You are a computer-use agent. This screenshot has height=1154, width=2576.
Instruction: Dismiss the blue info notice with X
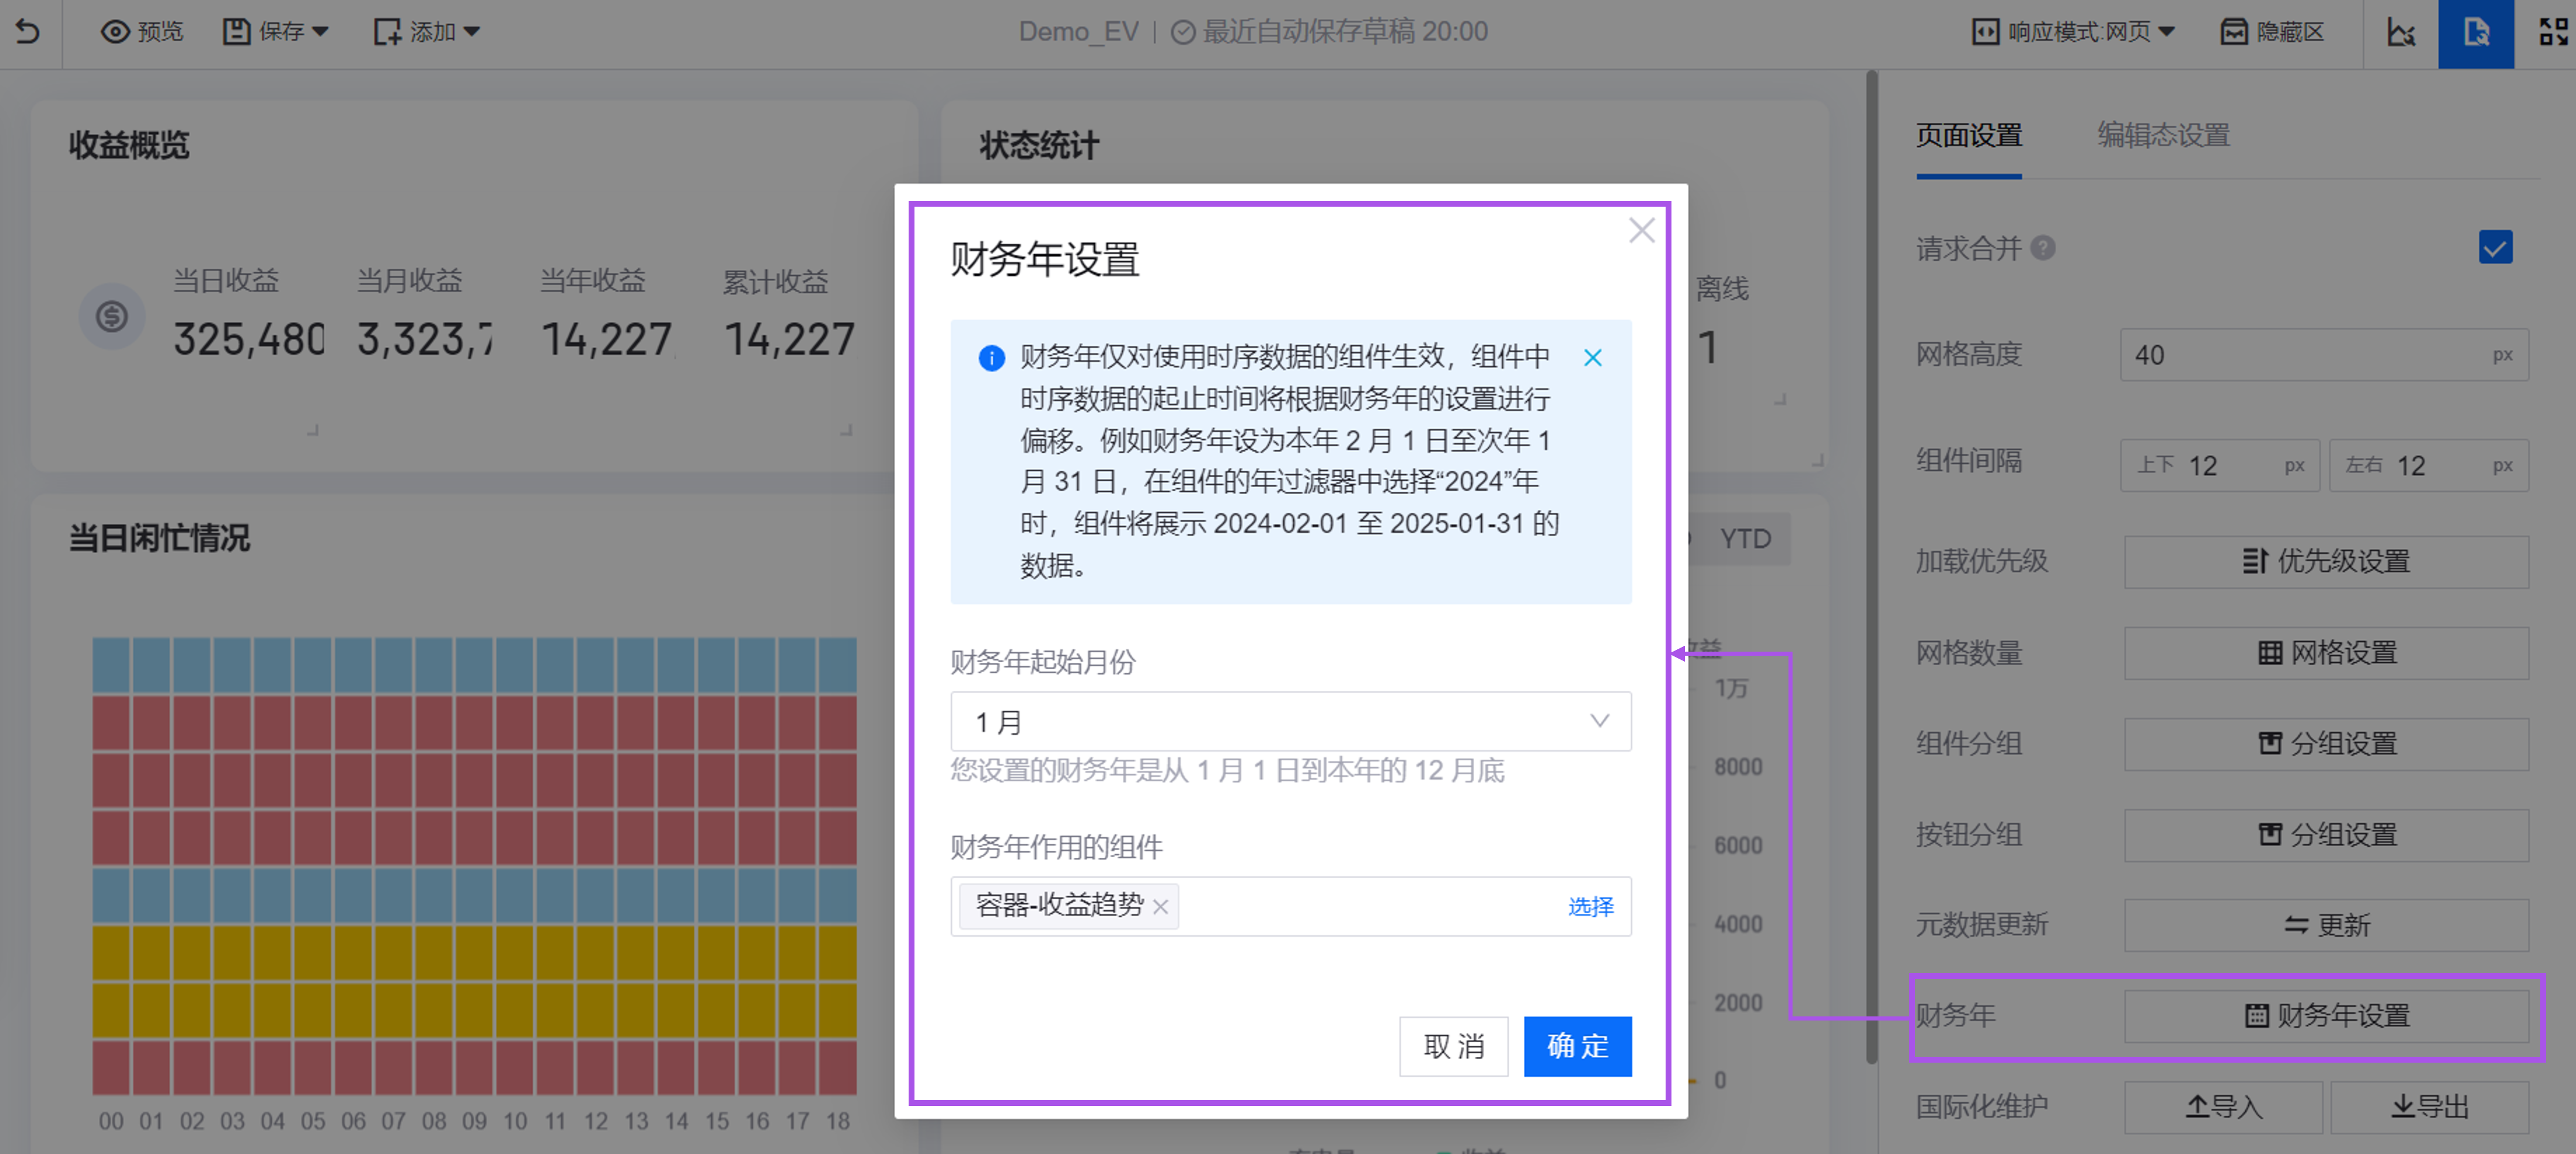(x=1592, y=357)
